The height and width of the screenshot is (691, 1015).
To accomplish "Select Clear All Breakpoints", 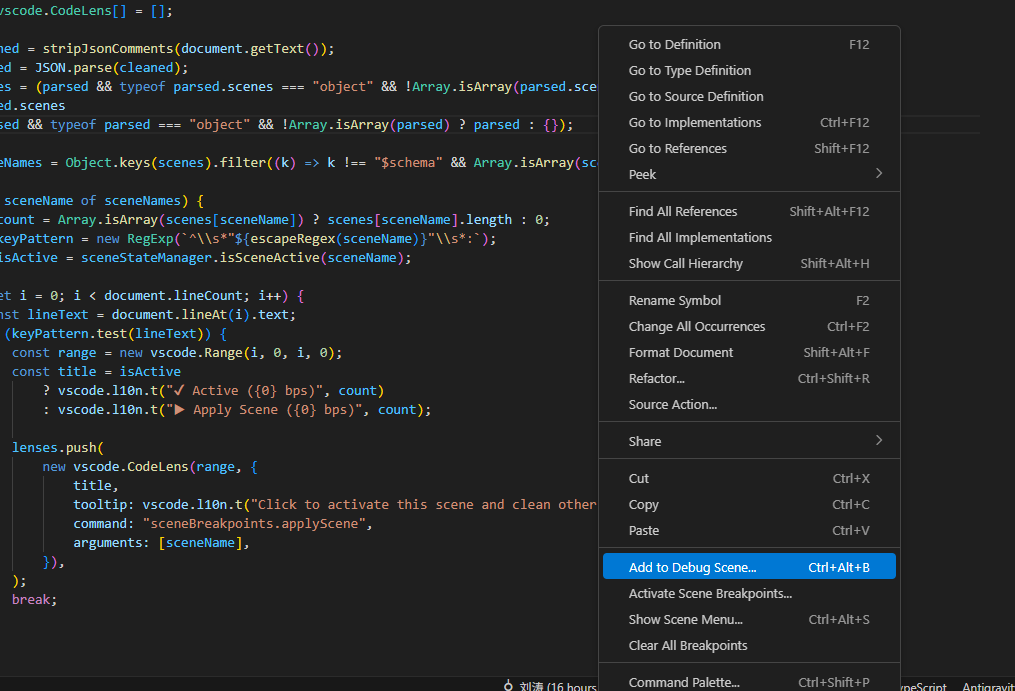I will point(749,645).
